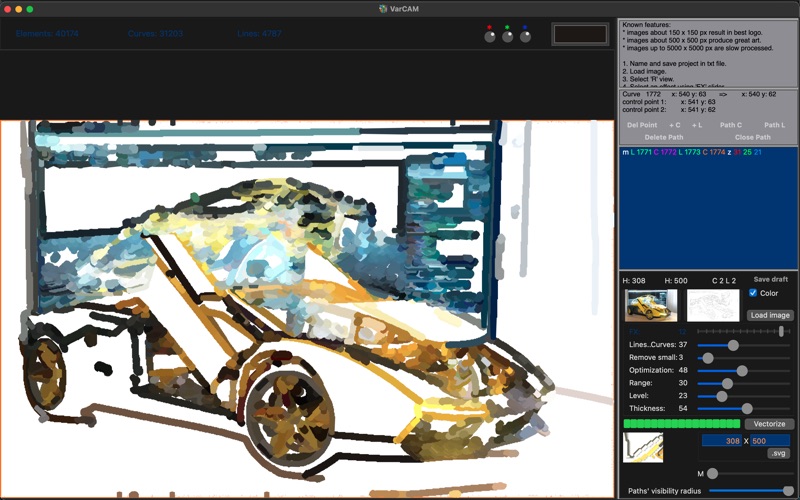
Task: Click the + C add curve button
Action: (674, 125)
